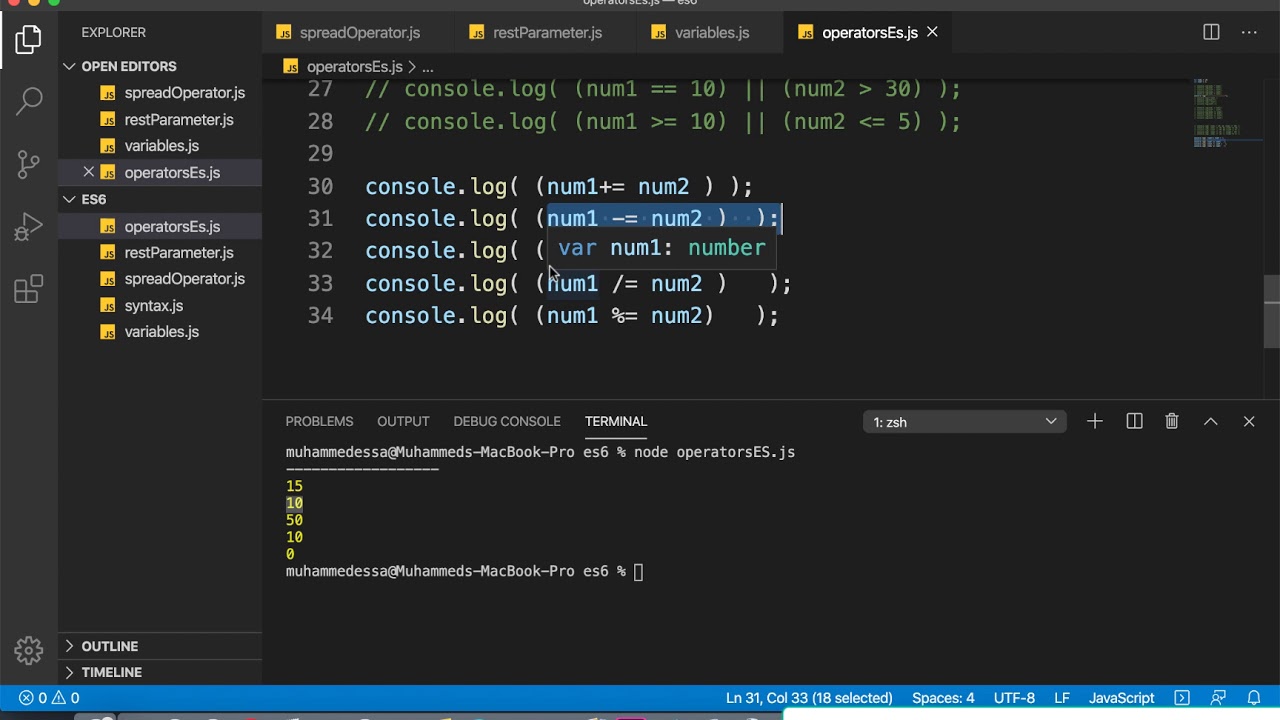Open the Output panel tab
The image size is (1280, 720).
[x=403, y=421]
